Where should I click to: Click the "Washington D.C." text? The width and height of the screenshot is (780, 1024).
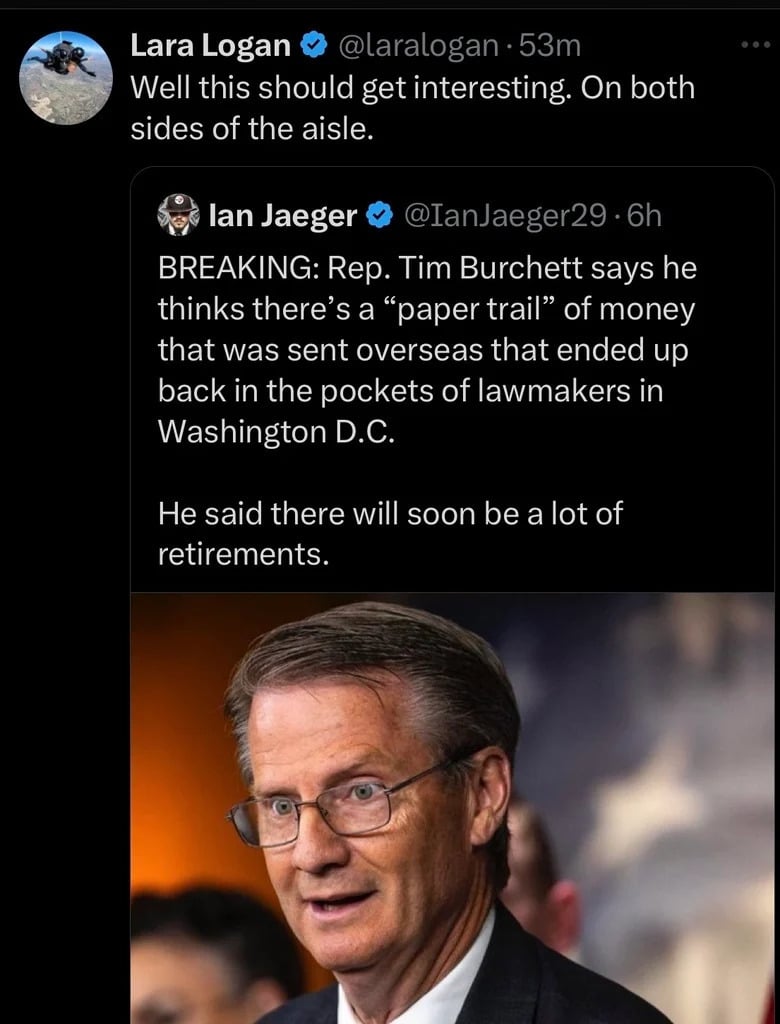pos(277,434)
